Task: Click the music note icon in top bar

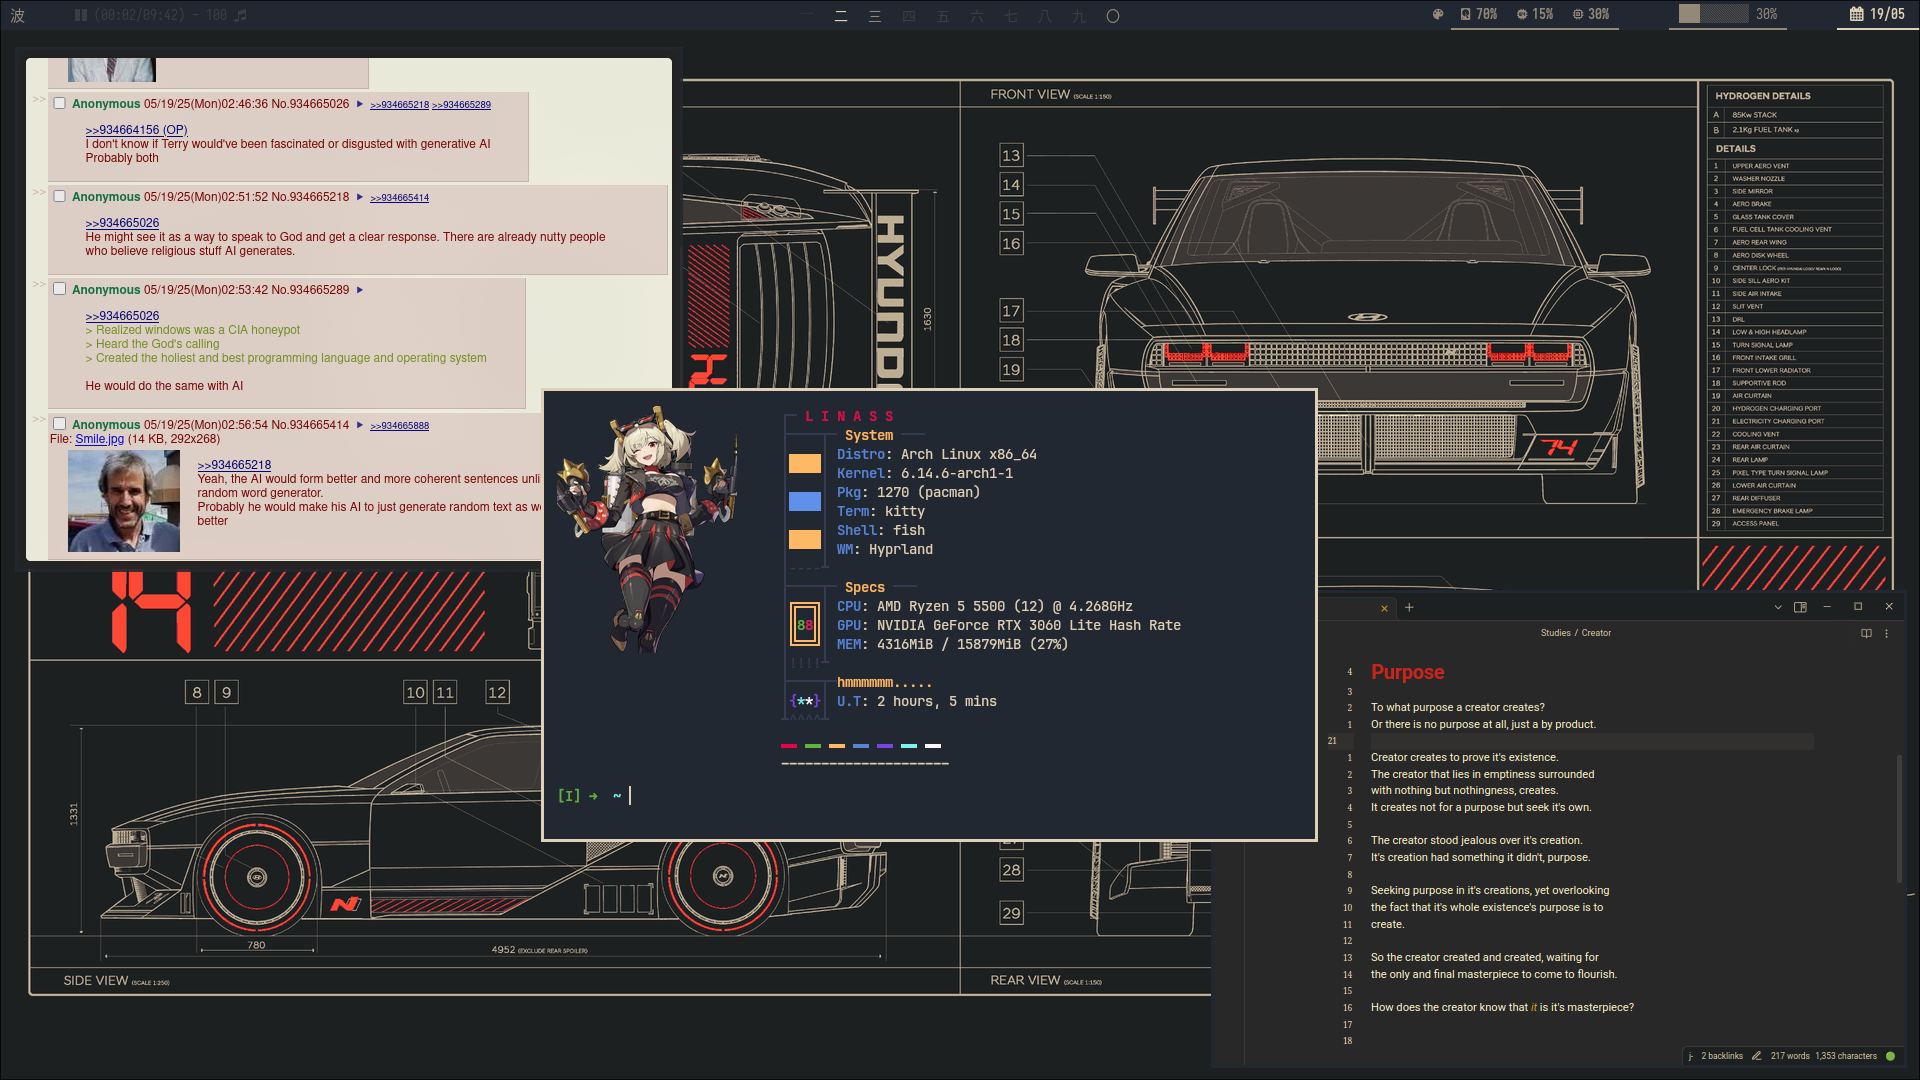Action: 240,15
